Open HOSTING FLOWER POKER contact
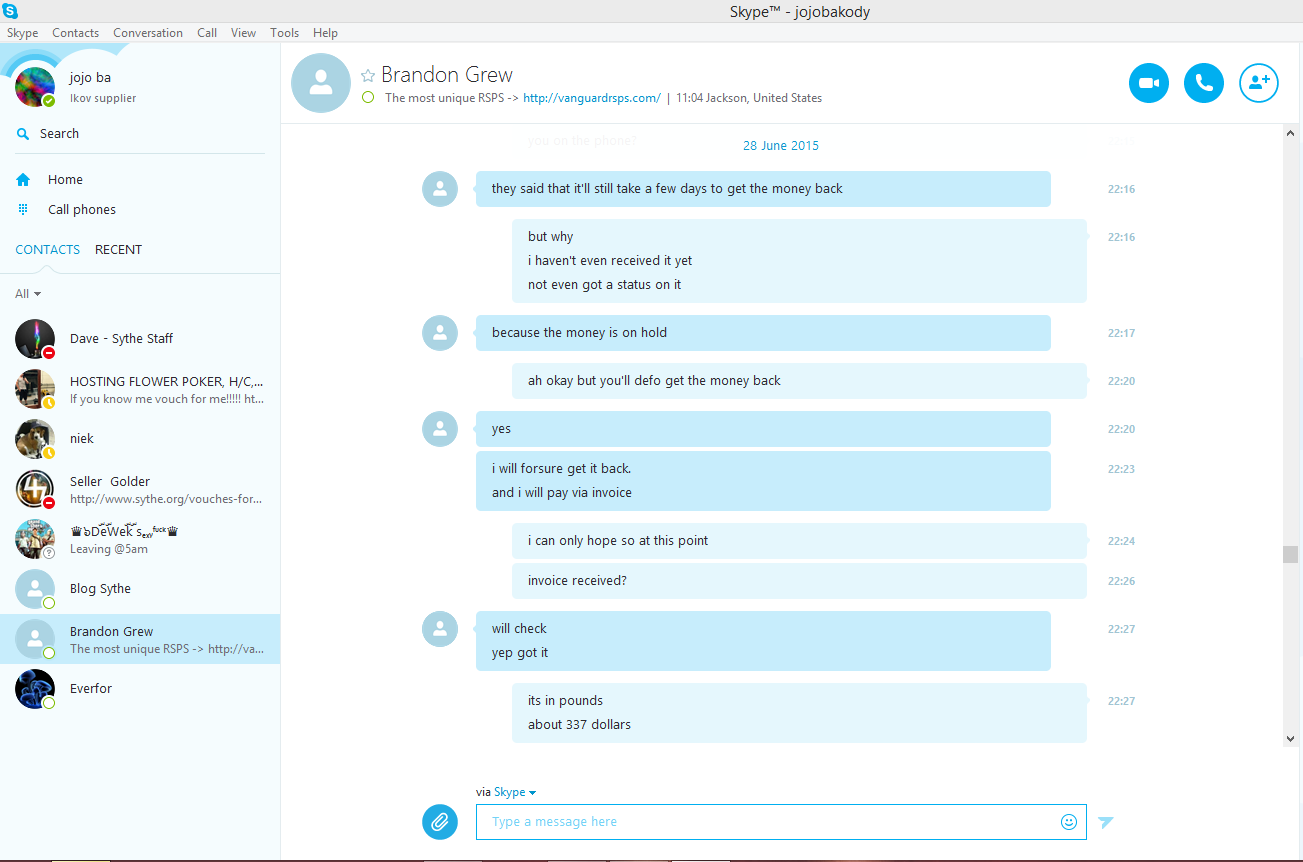1303x862 pixels. click(140, 389)
